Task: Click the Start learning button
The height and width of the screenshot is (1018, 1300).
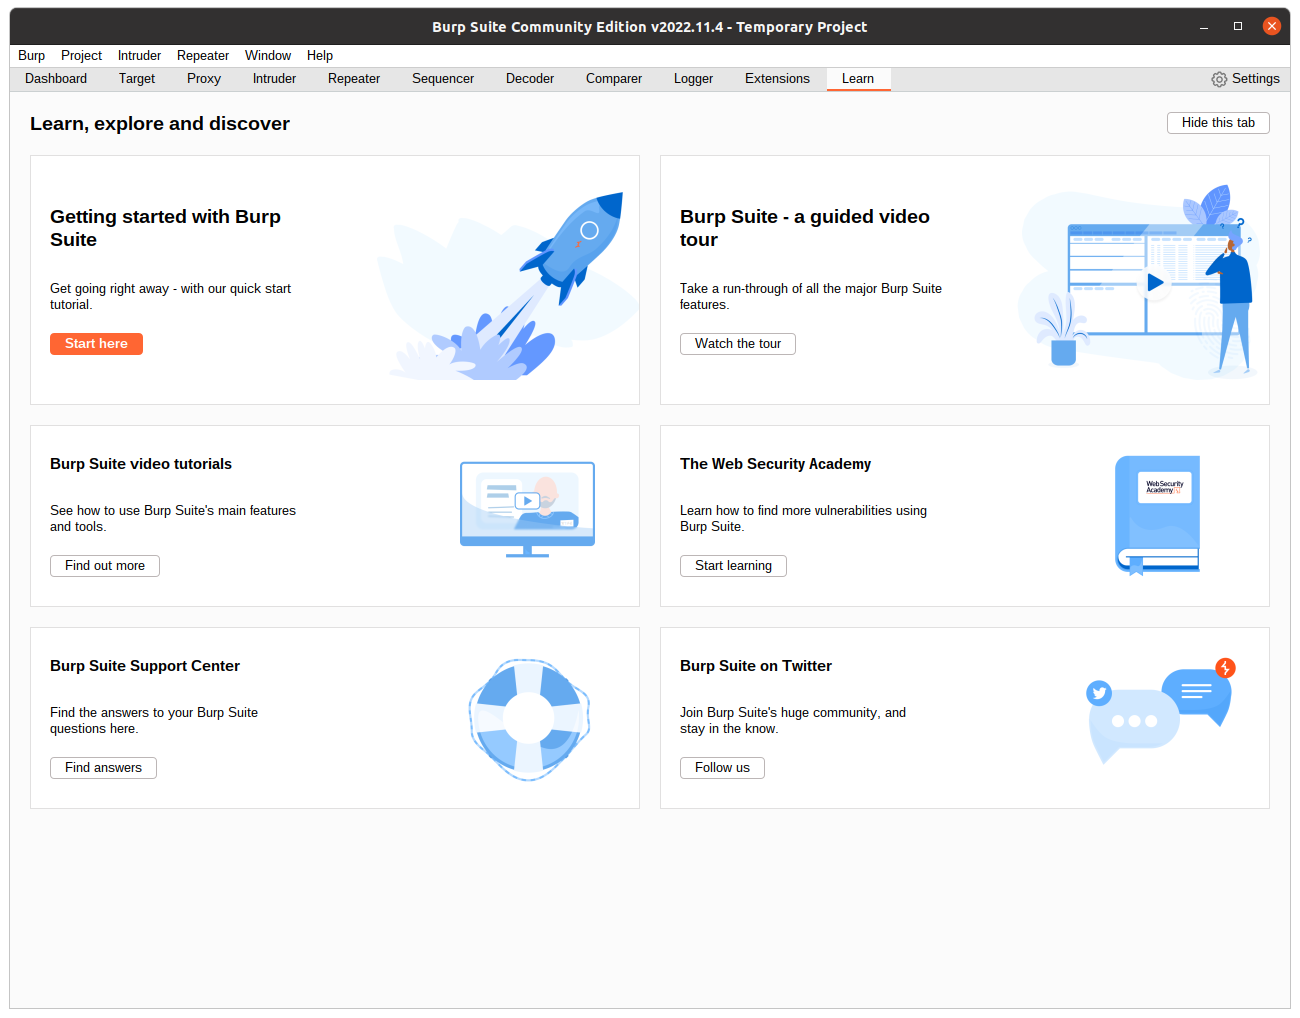Action: (x=733, y=566)
